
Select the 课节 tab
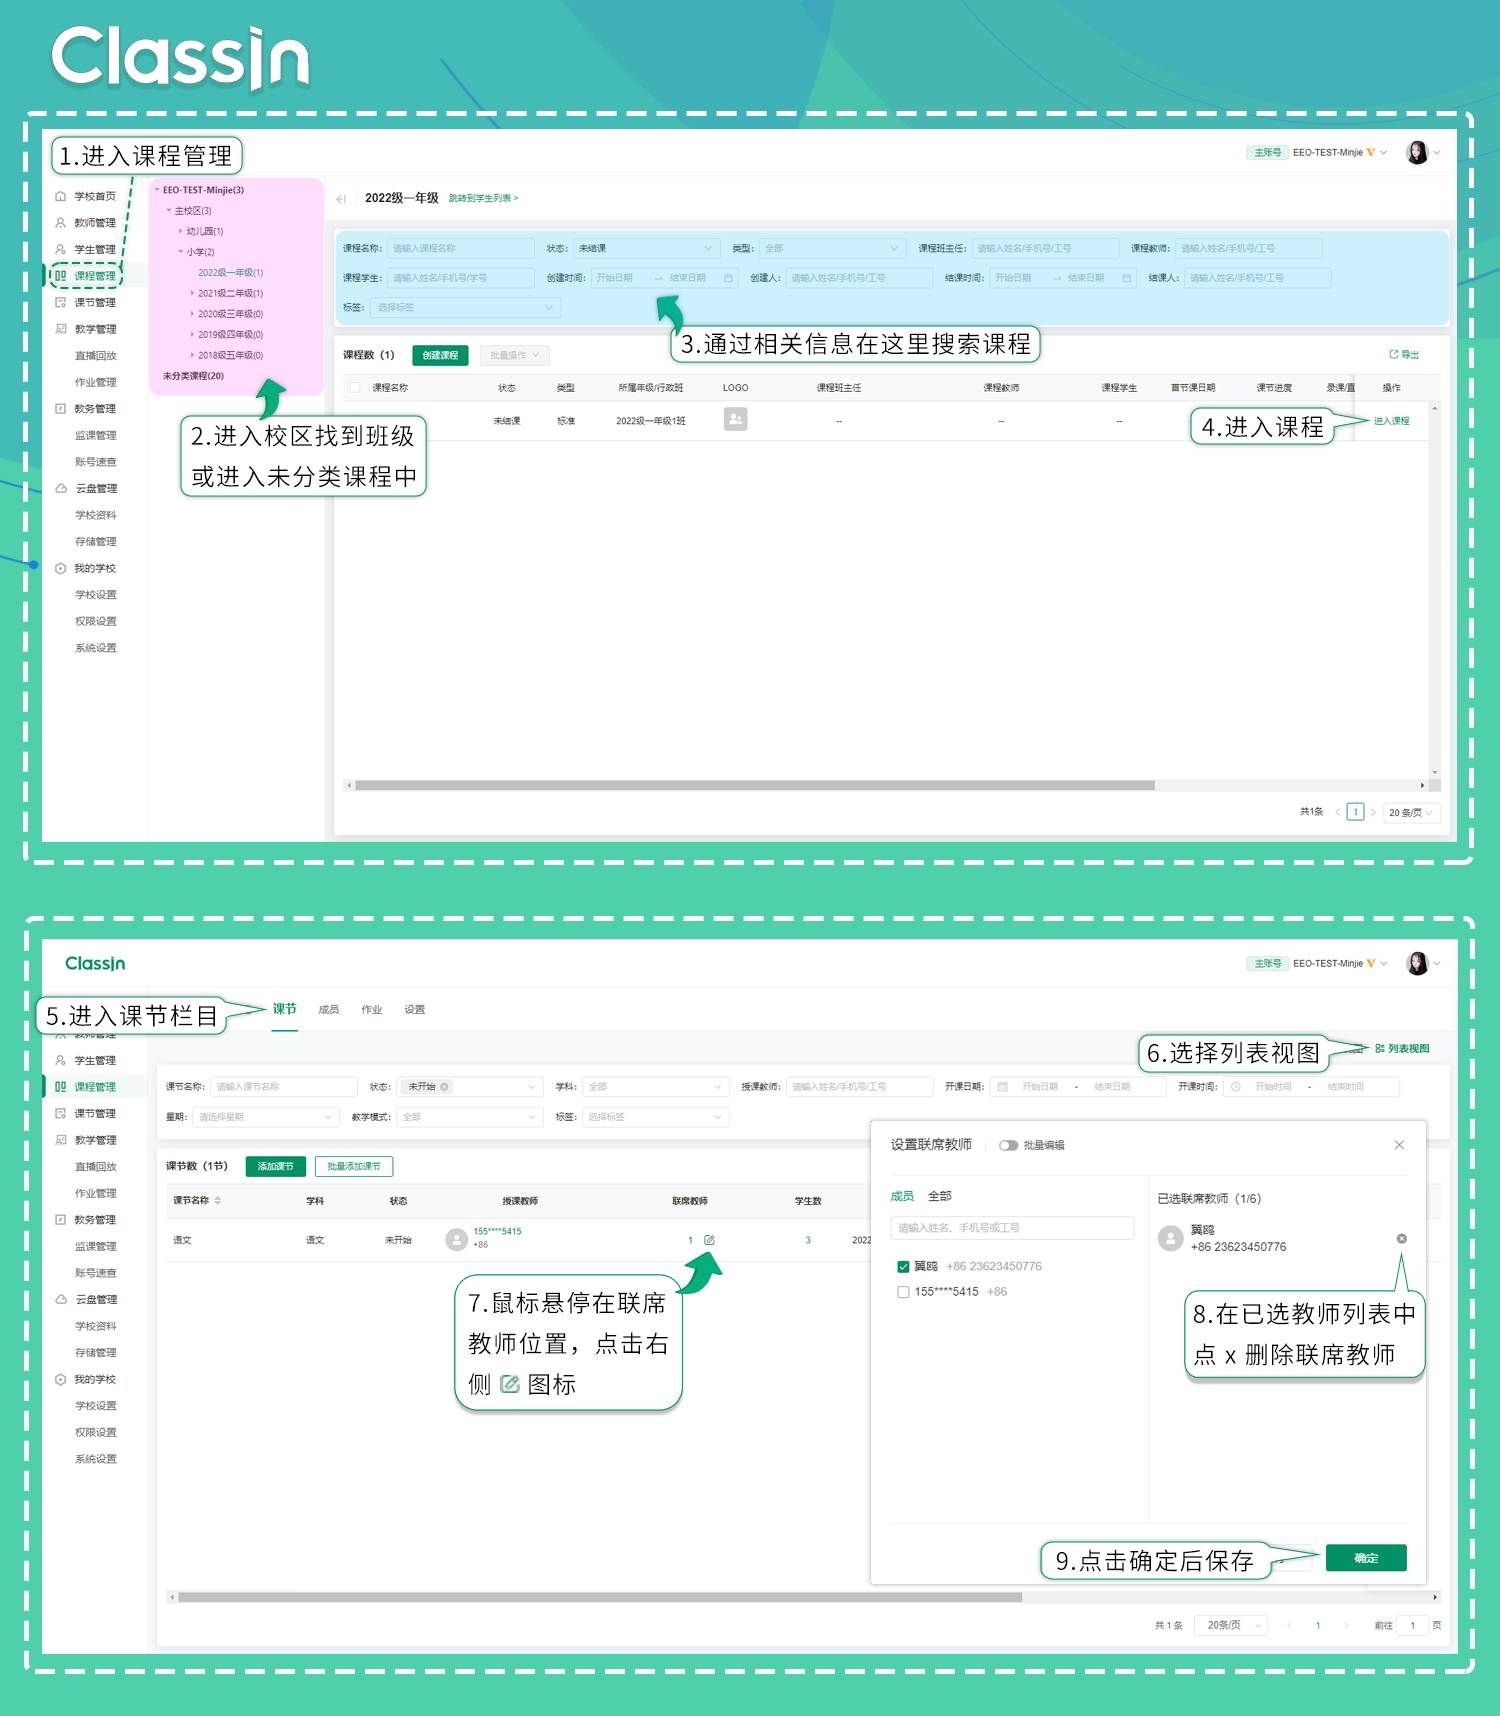[x=285, y=1010]
